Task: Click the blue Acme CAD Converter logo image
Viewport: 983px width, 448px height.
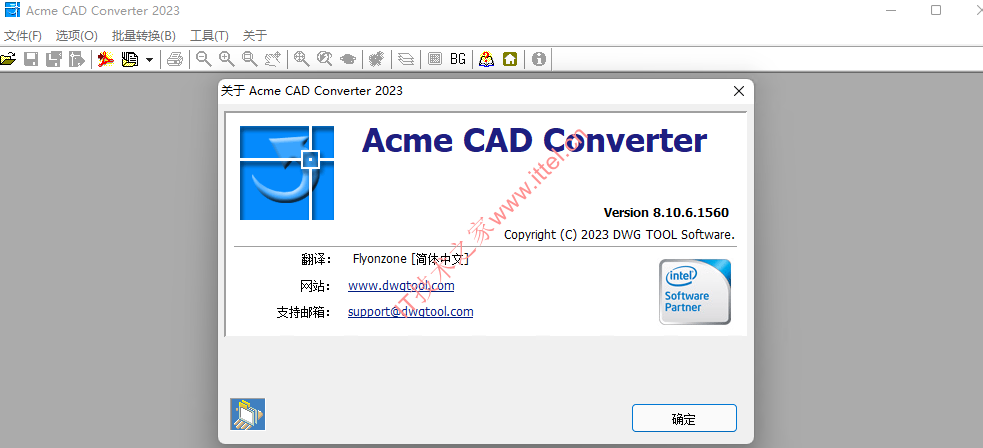Action: click(286, 173)
